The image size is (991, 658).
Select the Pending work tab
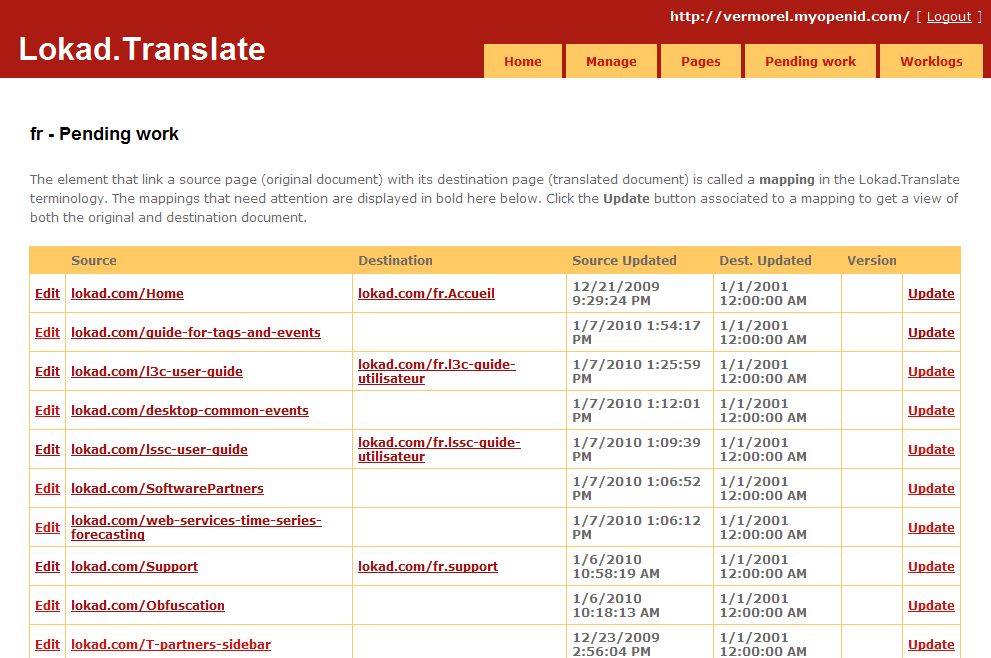point(810,61)
